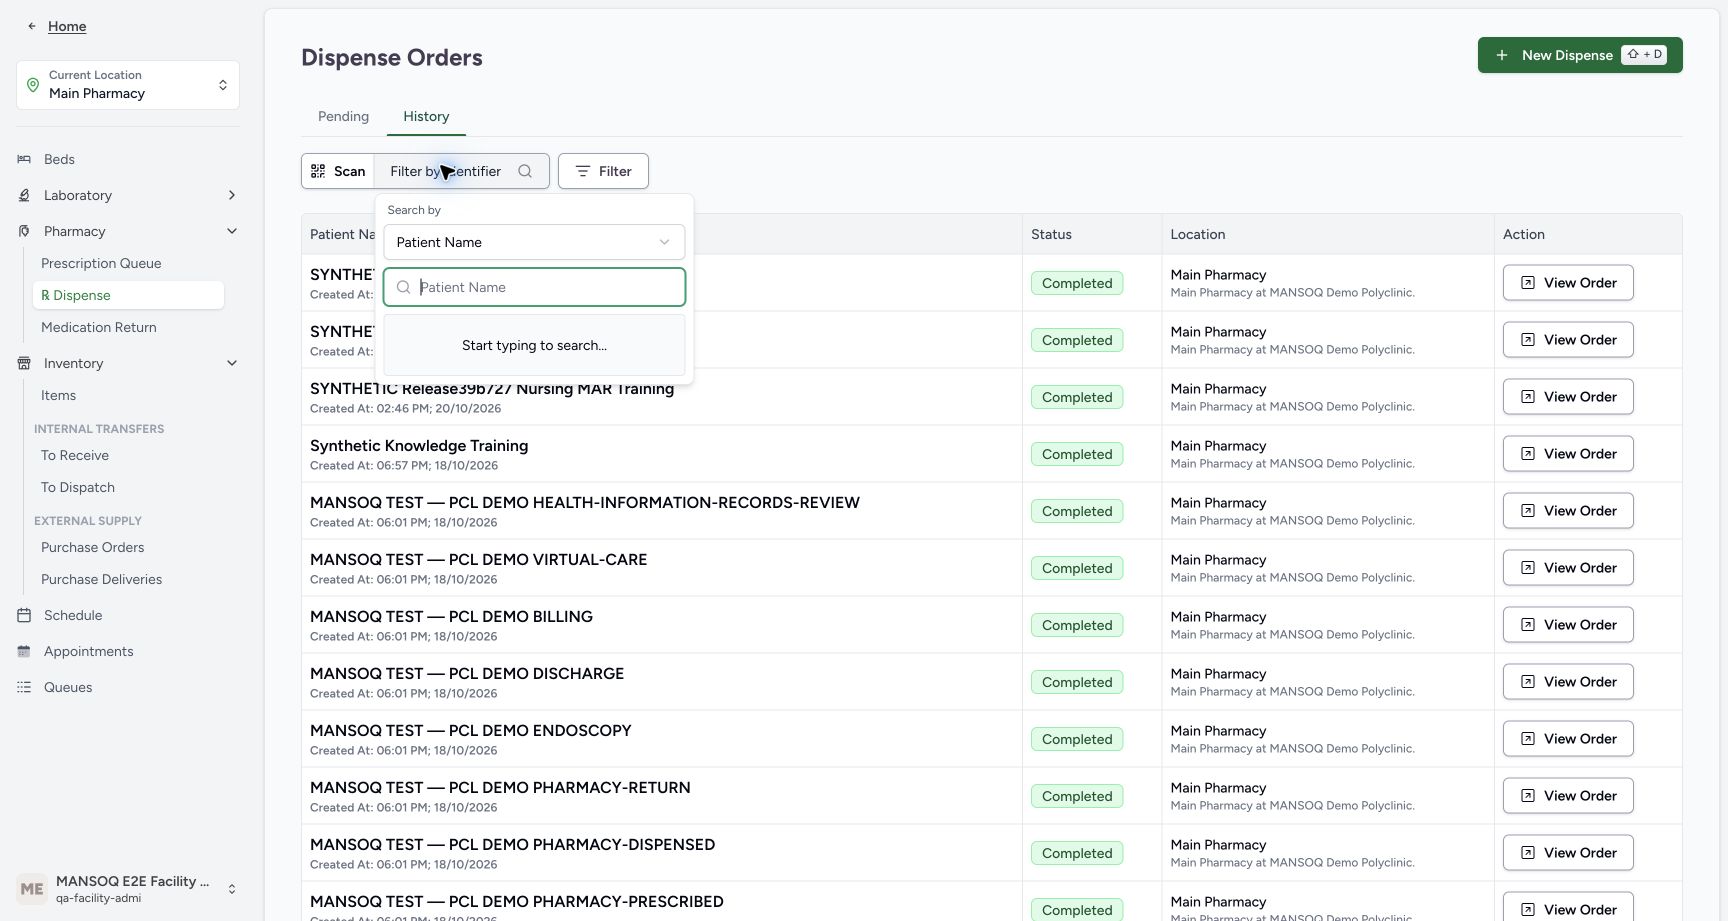Click the search icon in Patient Name field
1728x921 pixels.
pyautogui.click(x=404, y=287)
